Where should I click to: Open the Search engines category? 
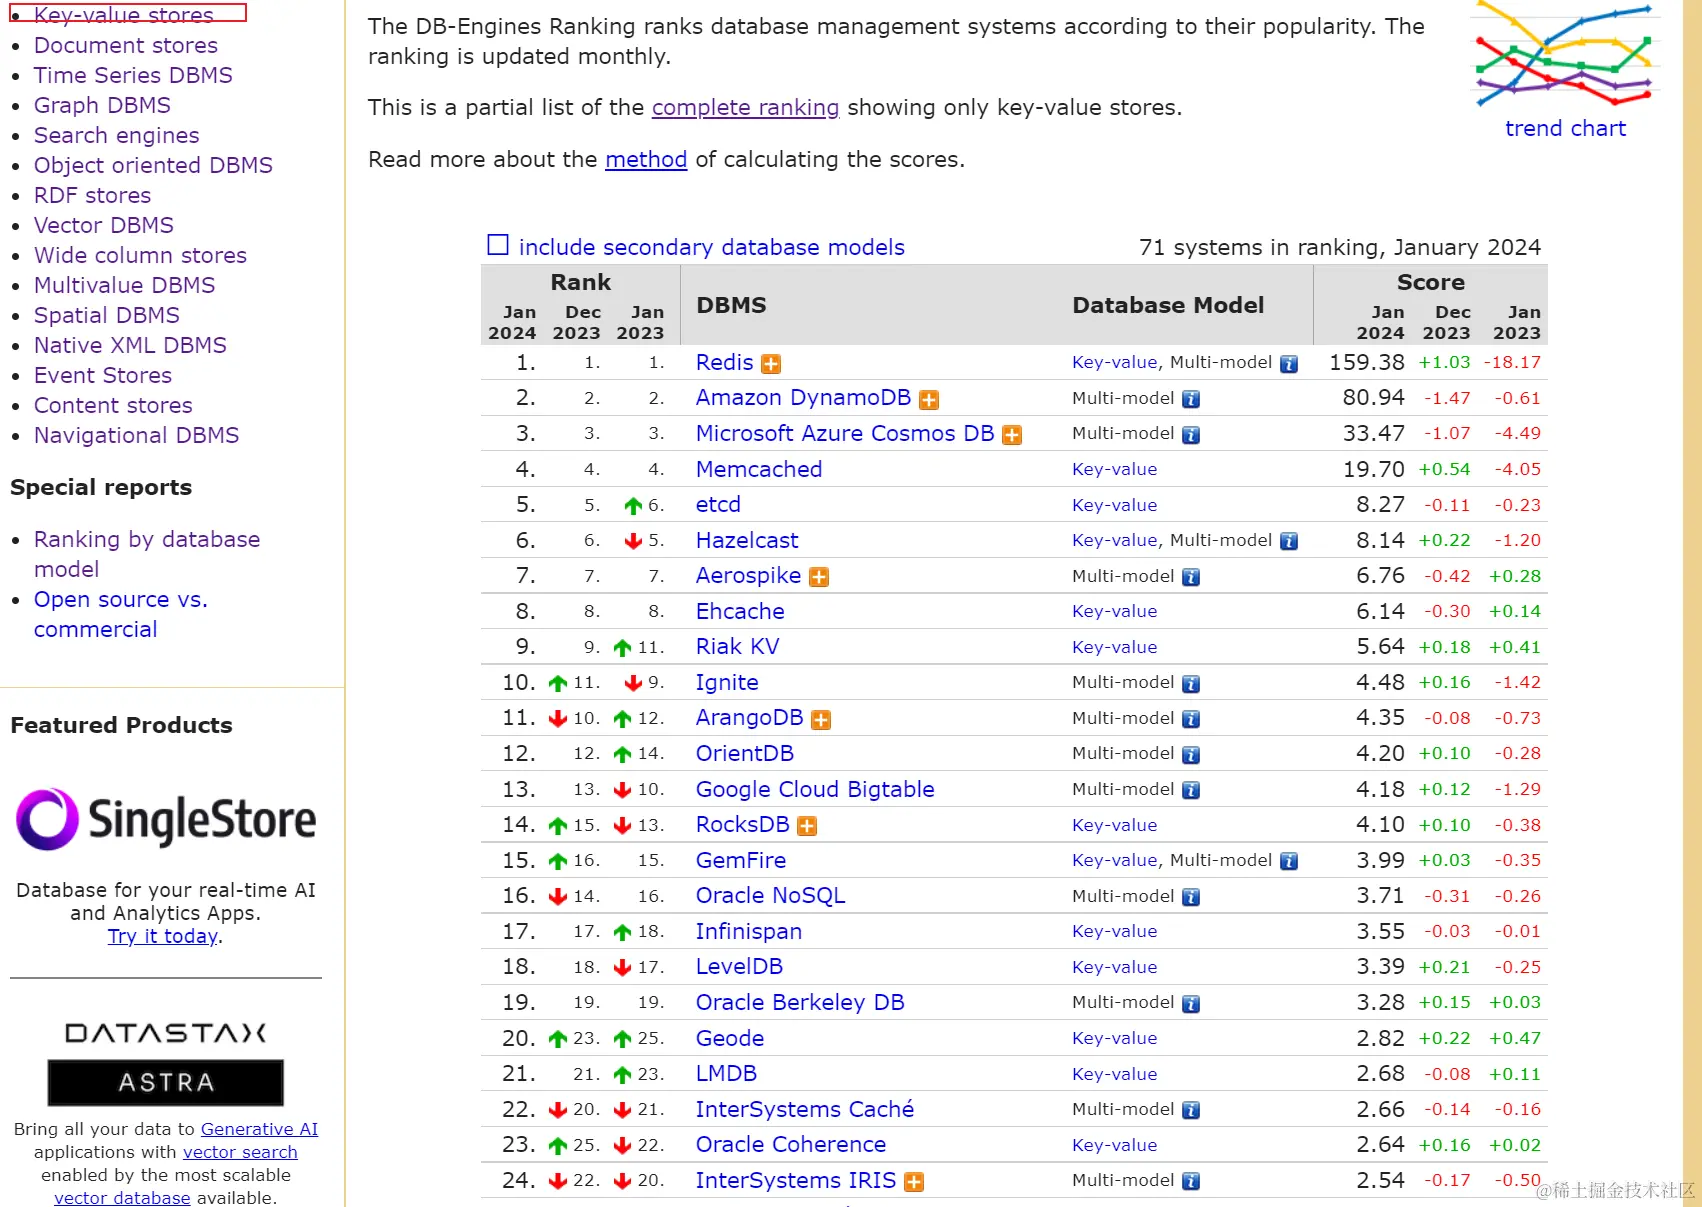point(117,136)
